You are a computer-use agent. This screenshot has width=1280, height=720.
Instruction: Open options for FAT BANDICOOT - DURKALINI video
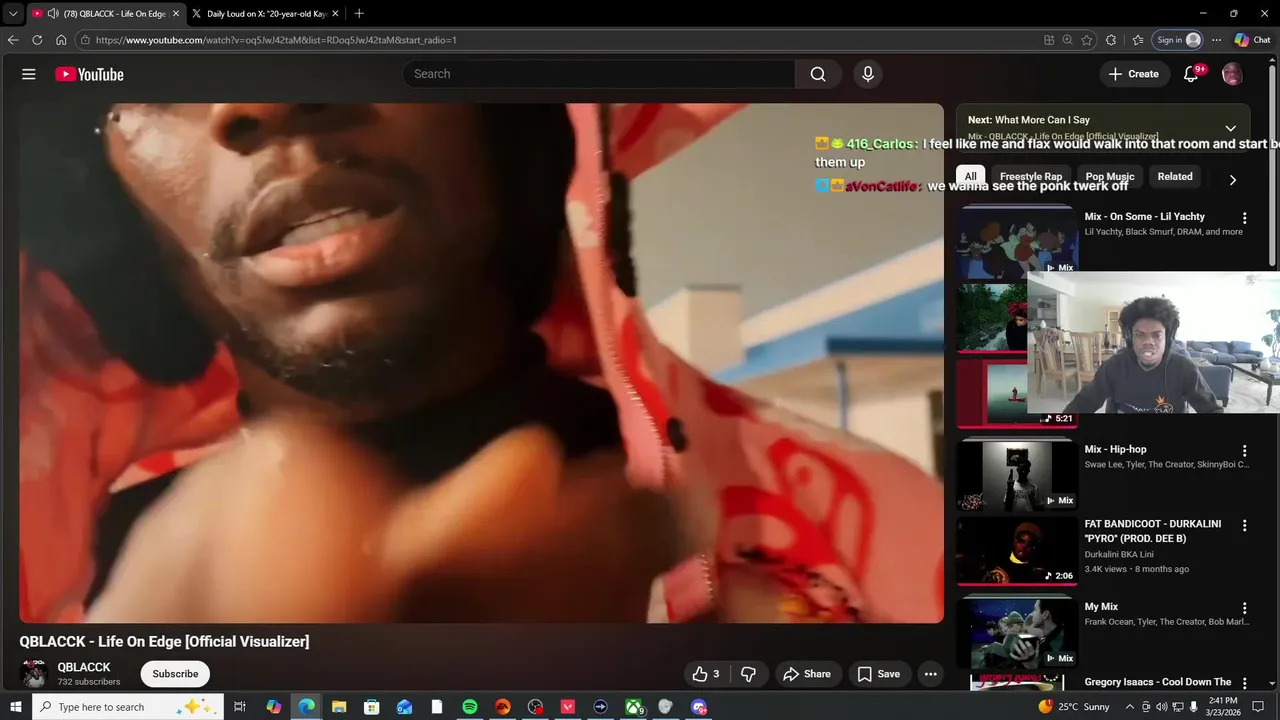click(x=1245, y=525)
